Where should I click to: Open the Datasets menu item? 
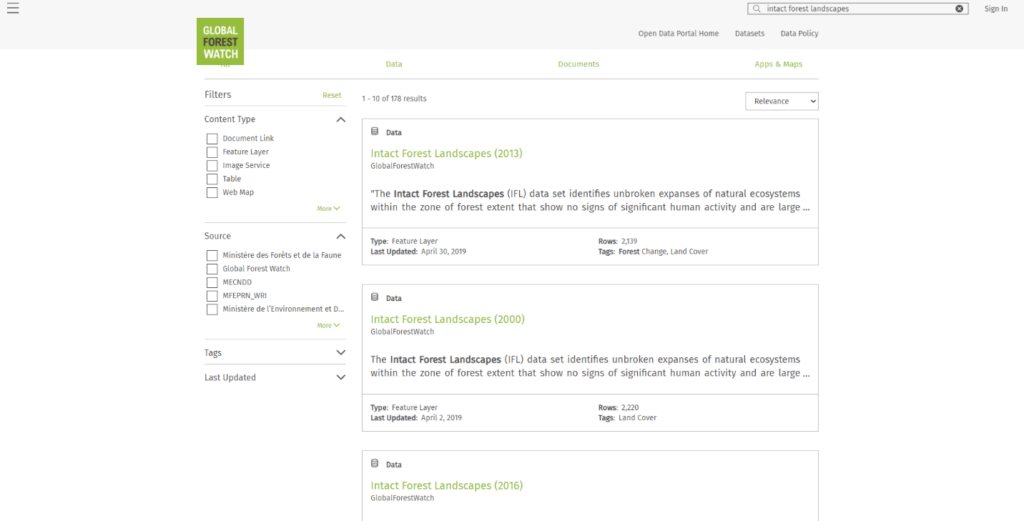(749, 33)
